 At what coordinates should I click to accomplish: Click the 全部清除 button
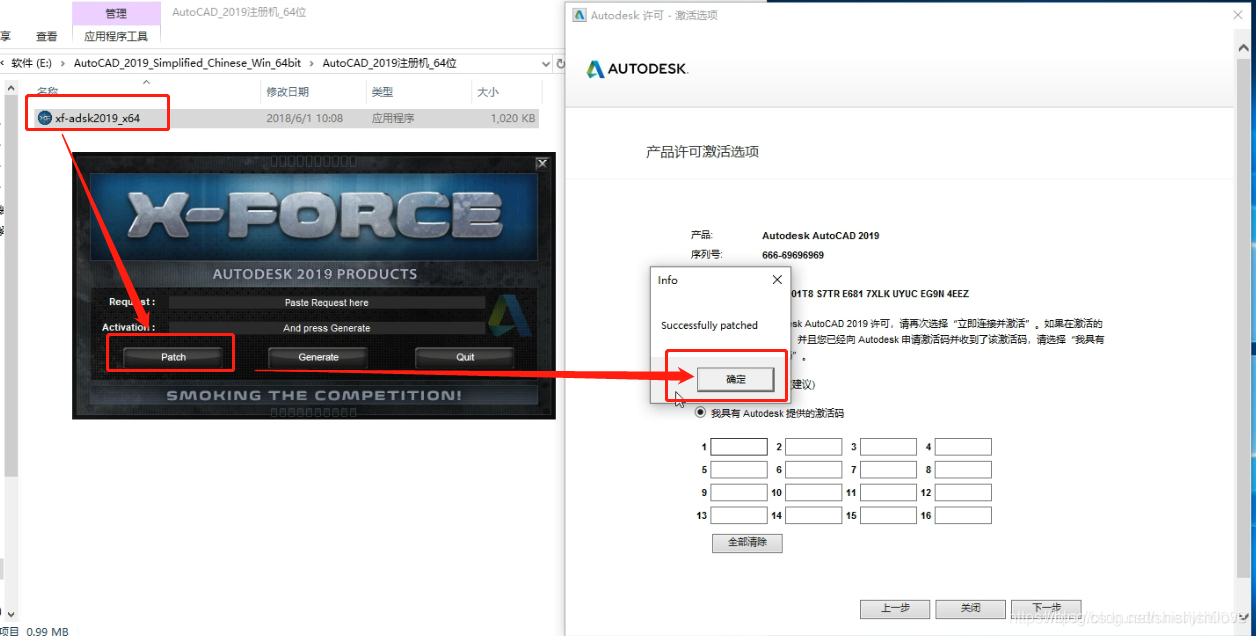(747, 543)
